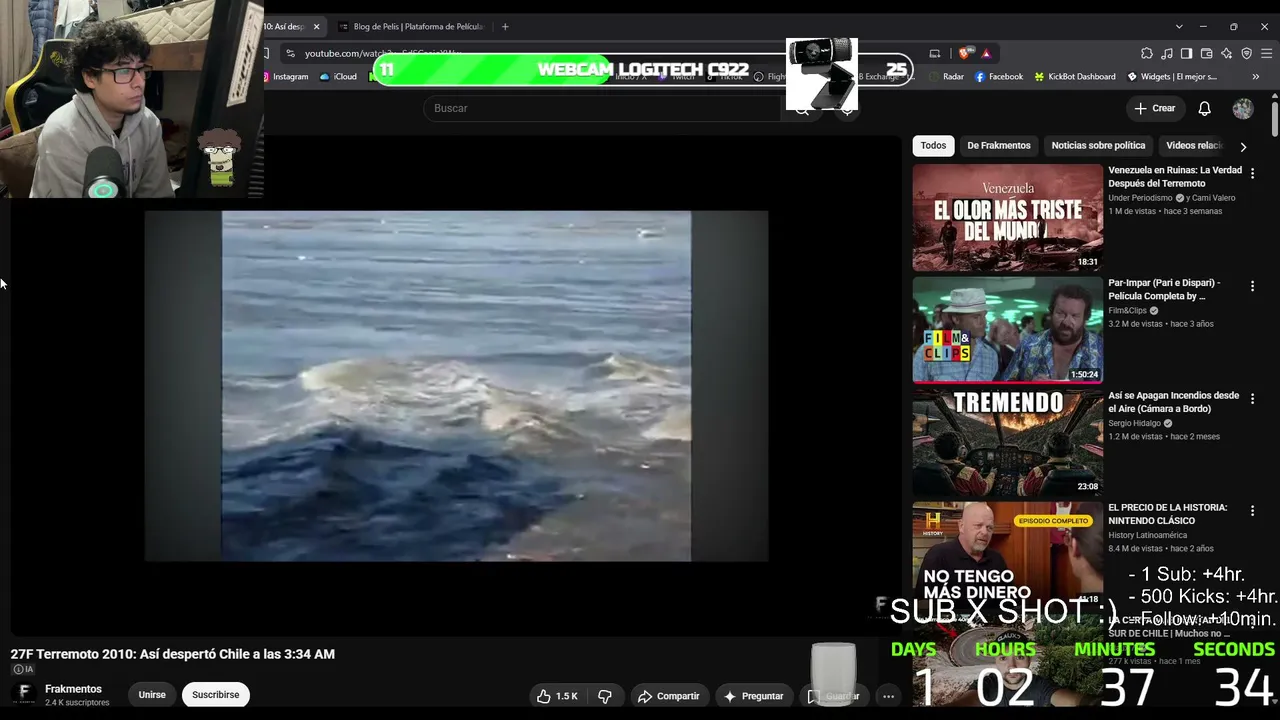Open the Facebook bookmark
Viewport: 1280px width, 720px height.
pos(999,76)
